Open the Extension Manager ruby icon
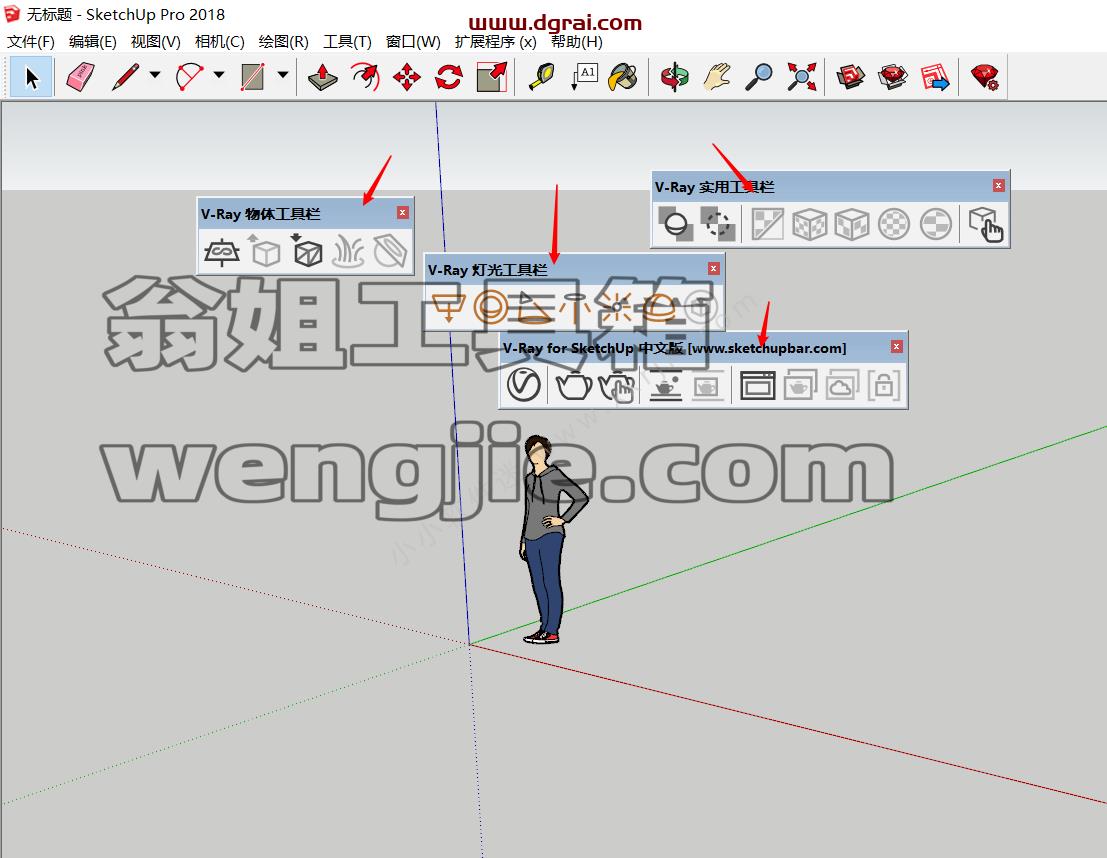Image resolution: width=1107 pixels, height=858 pixels. 985,77
